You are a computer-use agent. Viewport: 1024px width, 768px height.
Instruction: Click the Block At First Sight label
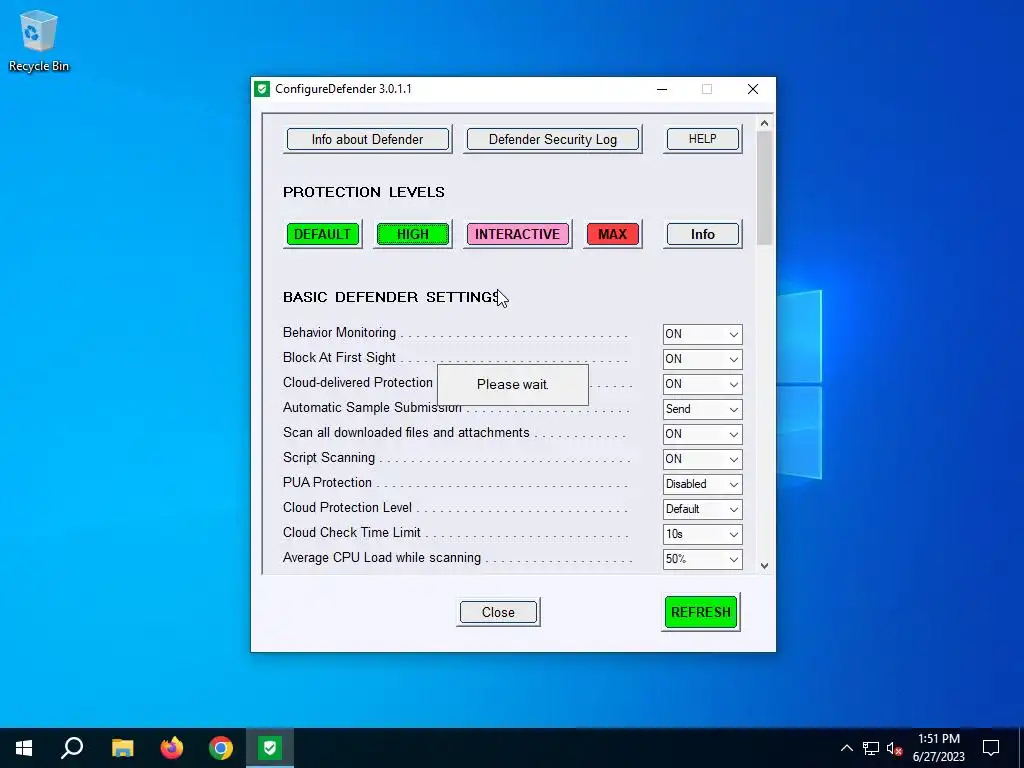(x=340, y=358)
